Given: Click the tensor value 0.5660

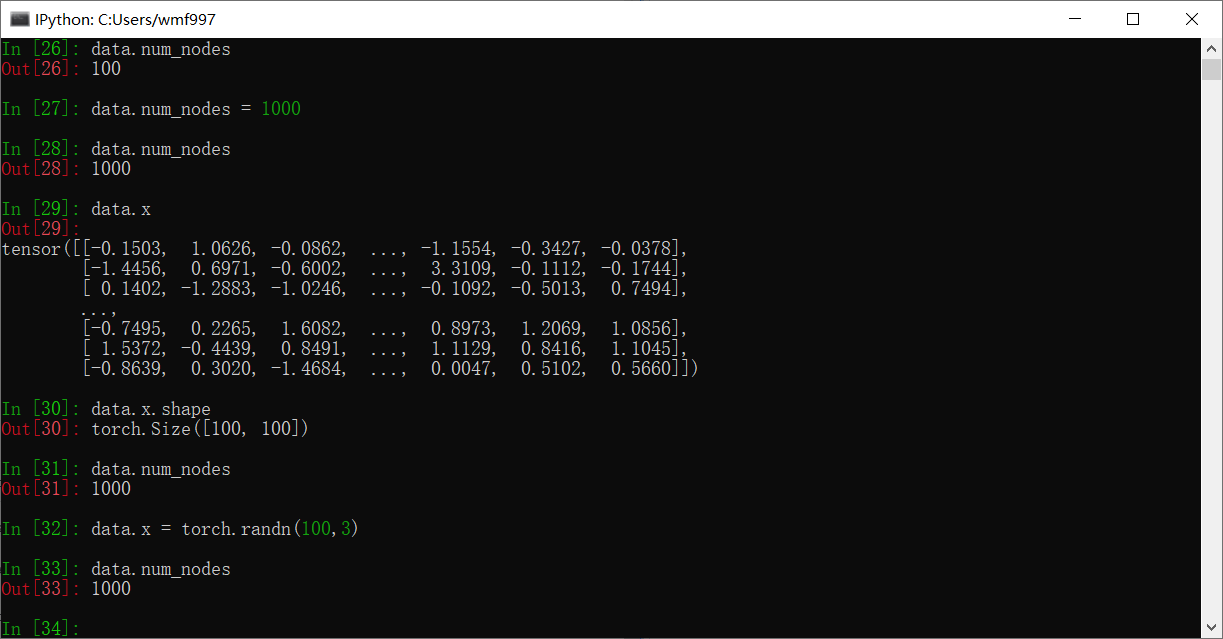Looking at the screenshot, I should tap(642, 369).
